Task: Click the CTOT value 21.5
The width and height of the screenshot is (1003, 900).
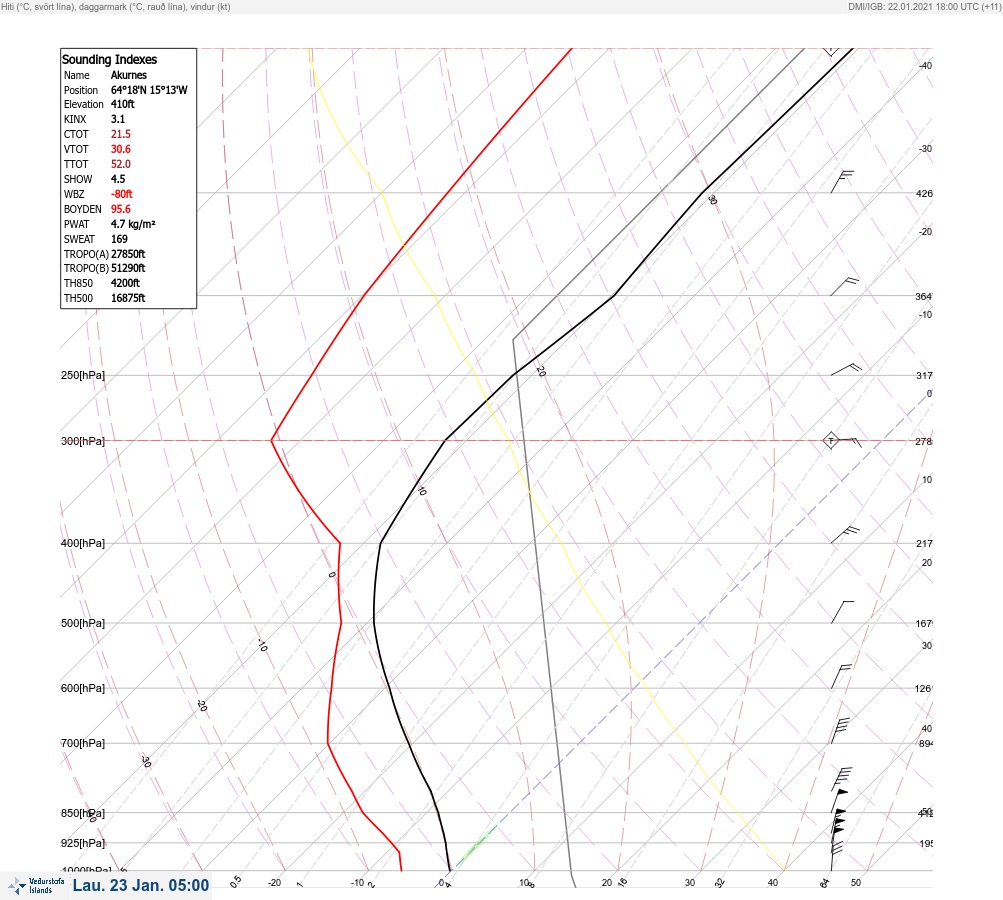Action: click(x=120, y=134)
